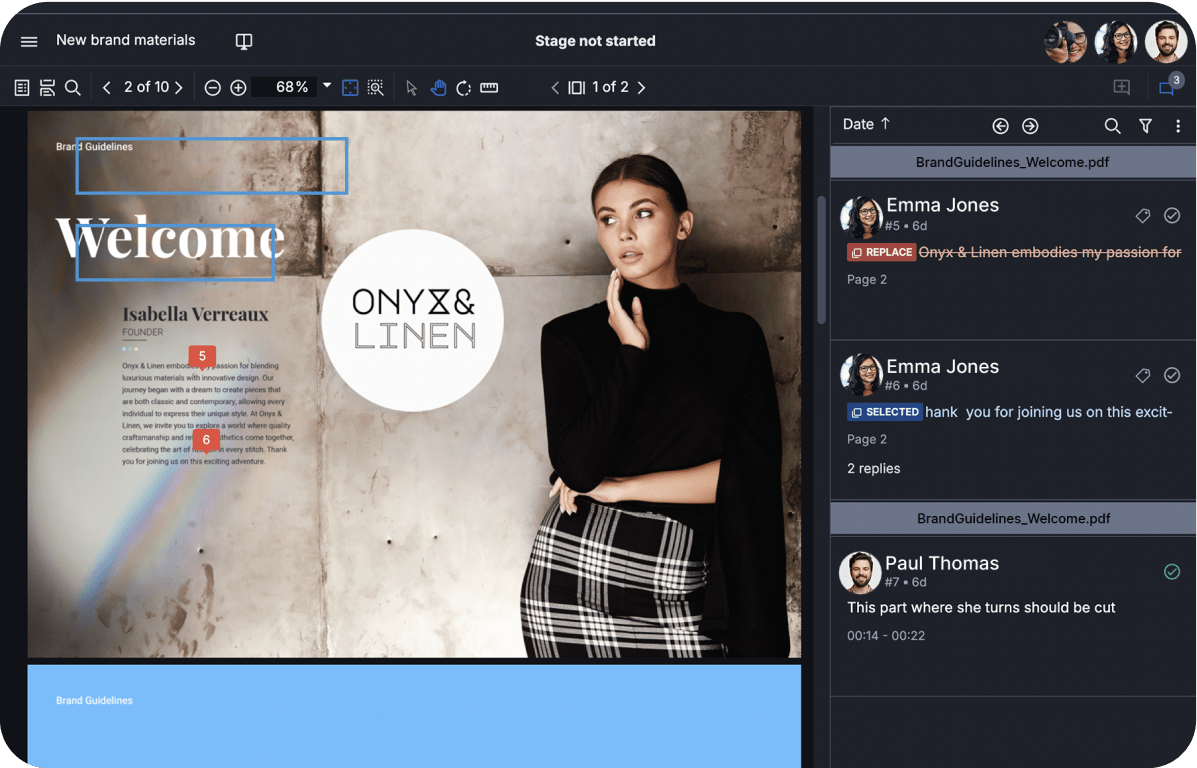Click the bearded man avatar in header
The width and height of the screenshot is (1197, 768).
[x=1166, y=41]
